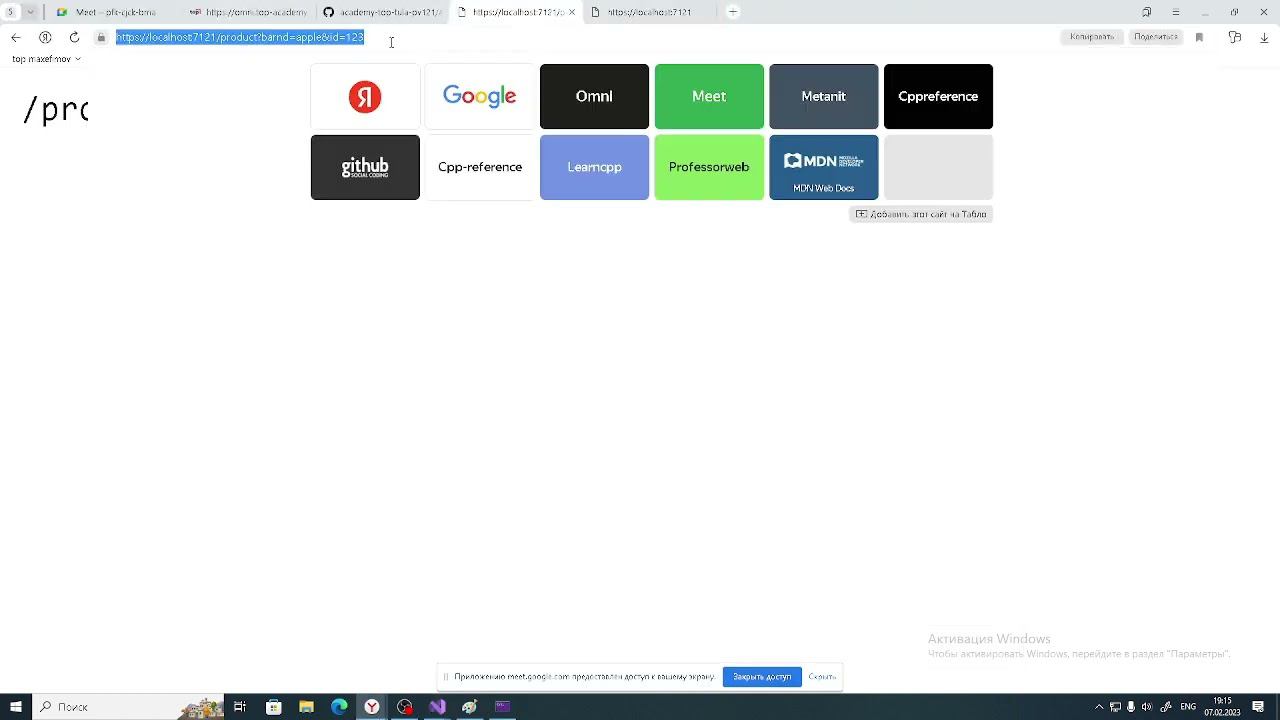Screen dimensions: 1280x720
Task: Expand the tab list chevron at top-left
Action: pyautogui.click(x=30, y=12)
